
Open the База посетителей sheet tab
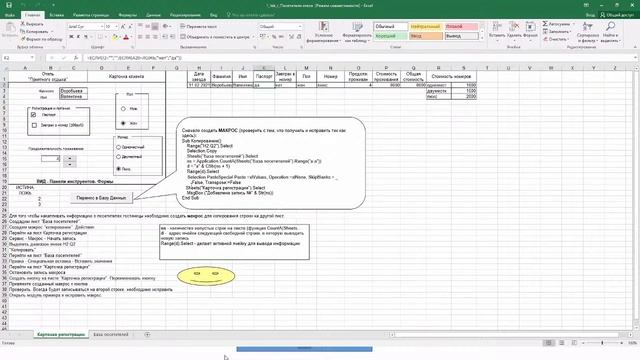tap(111, 334)
